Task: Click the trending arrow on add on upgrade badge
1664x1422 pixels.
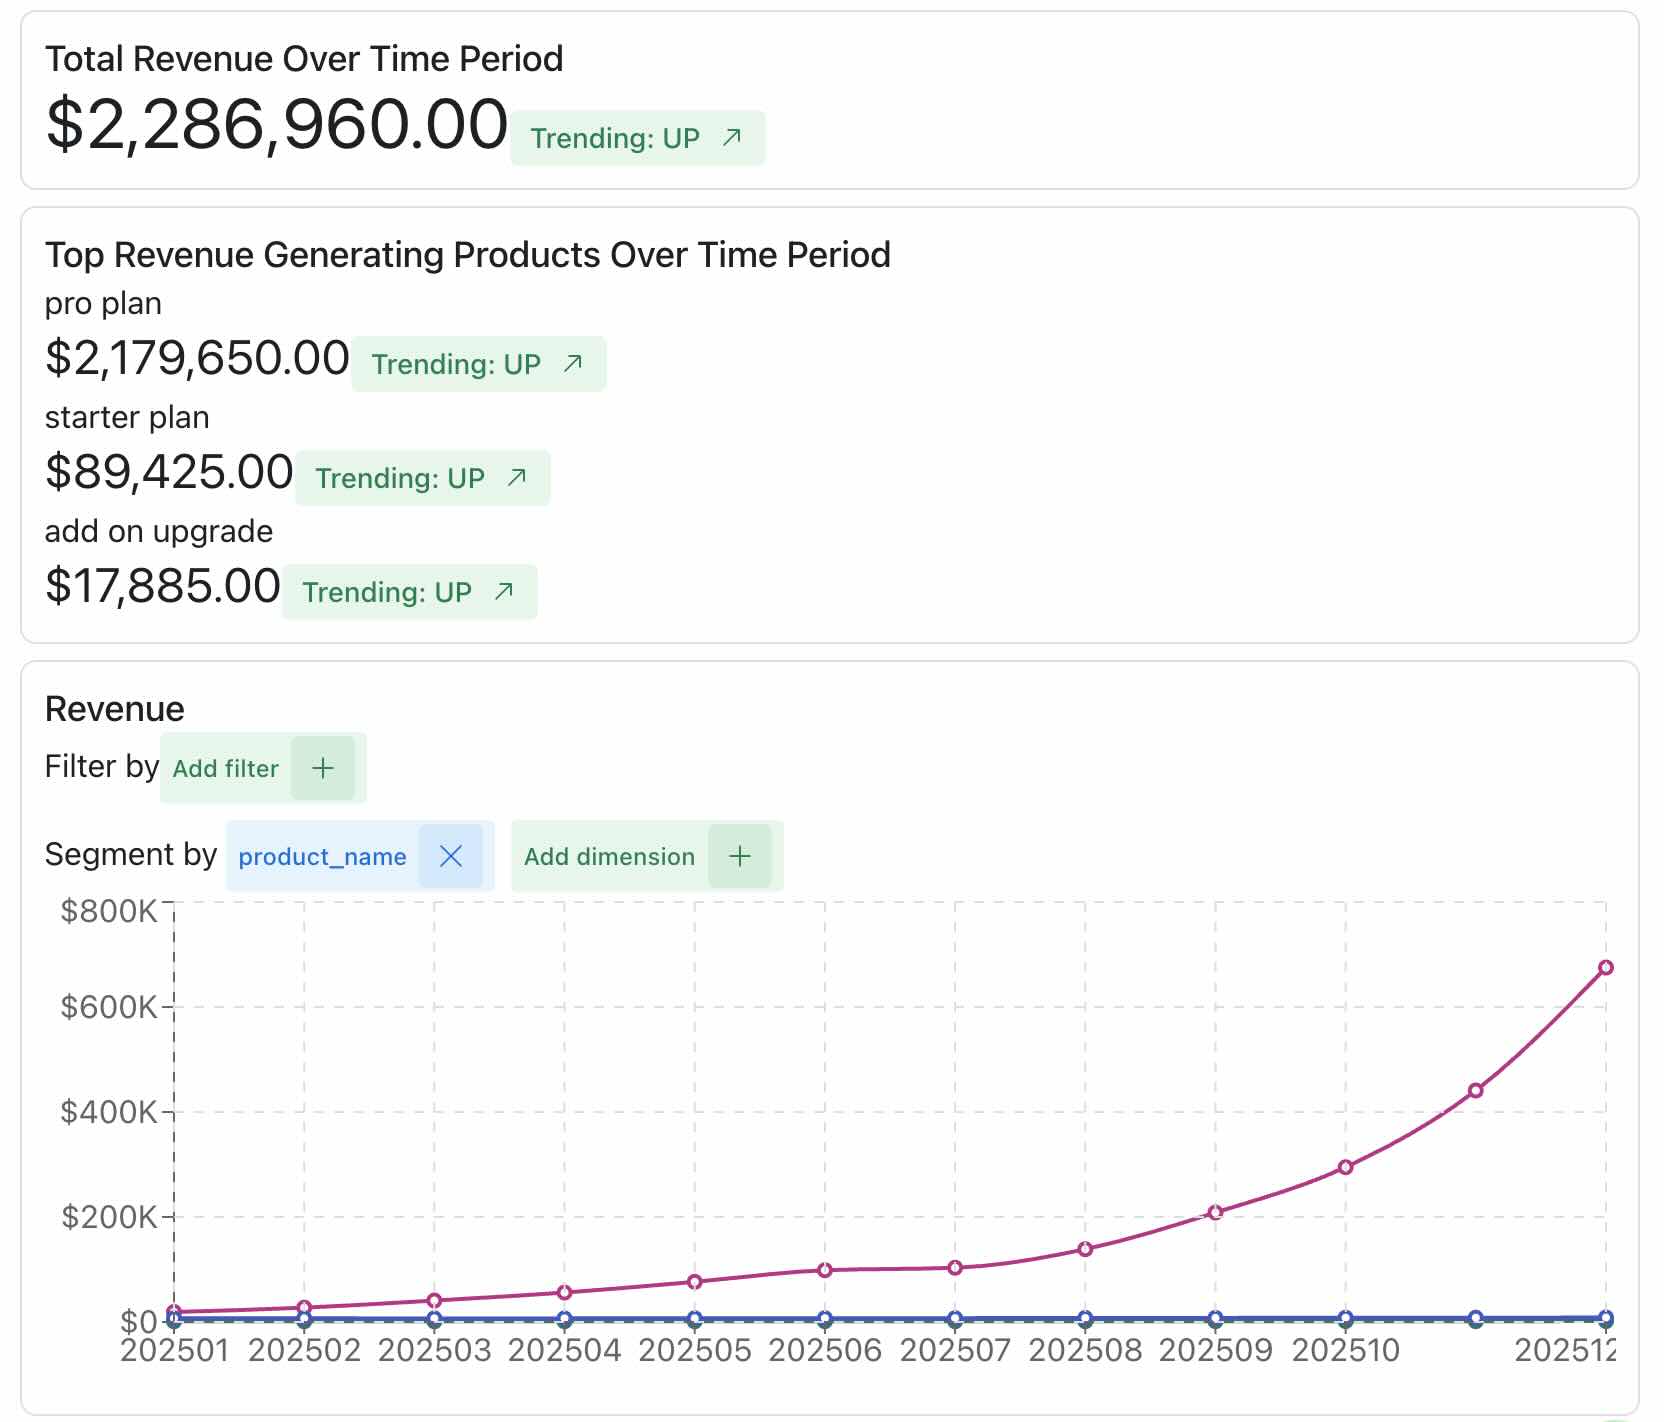Action: click(502, 591)
